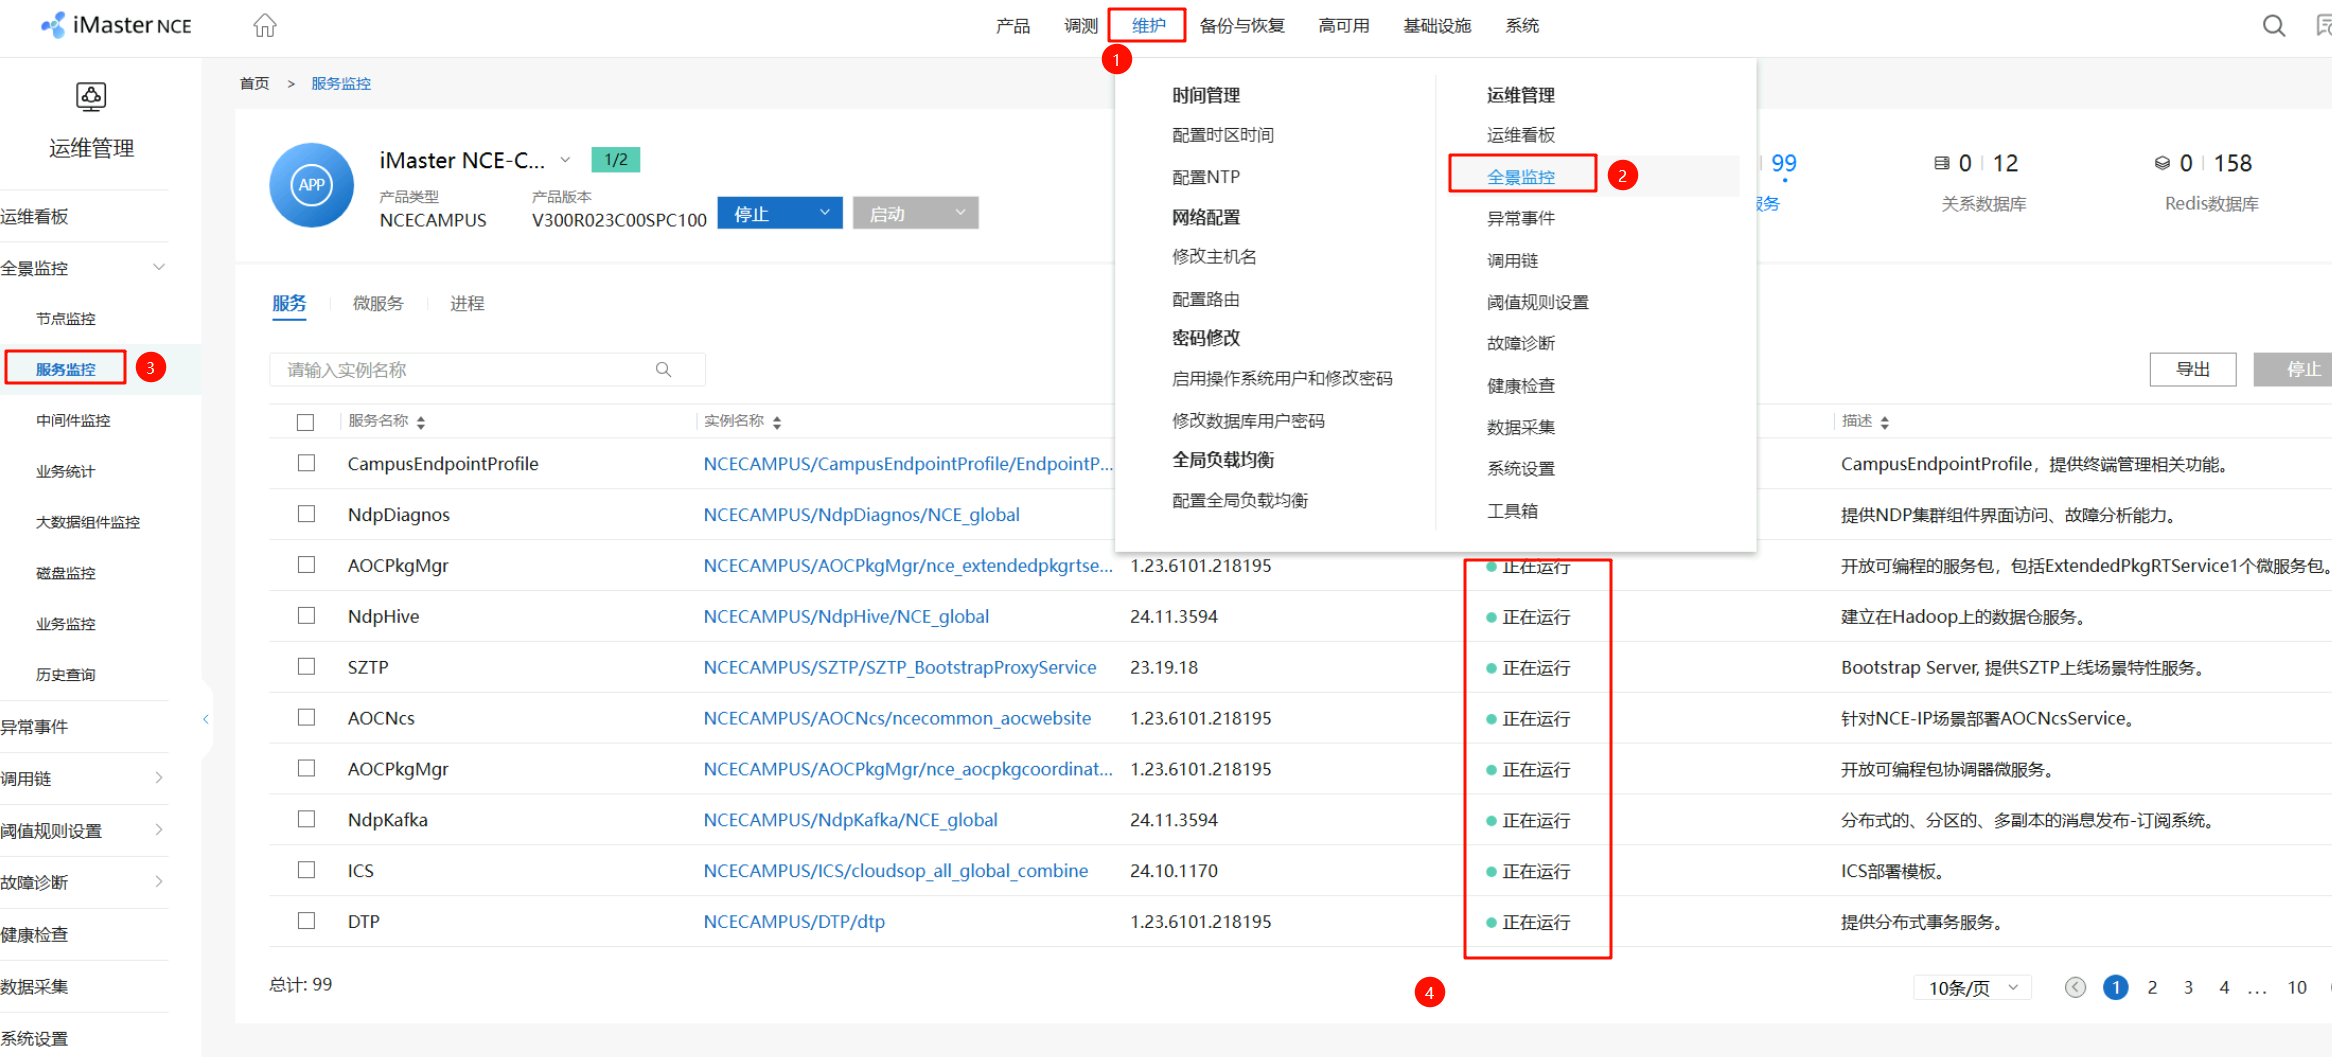Open the 10条/页 page size dropdown

1972,987
